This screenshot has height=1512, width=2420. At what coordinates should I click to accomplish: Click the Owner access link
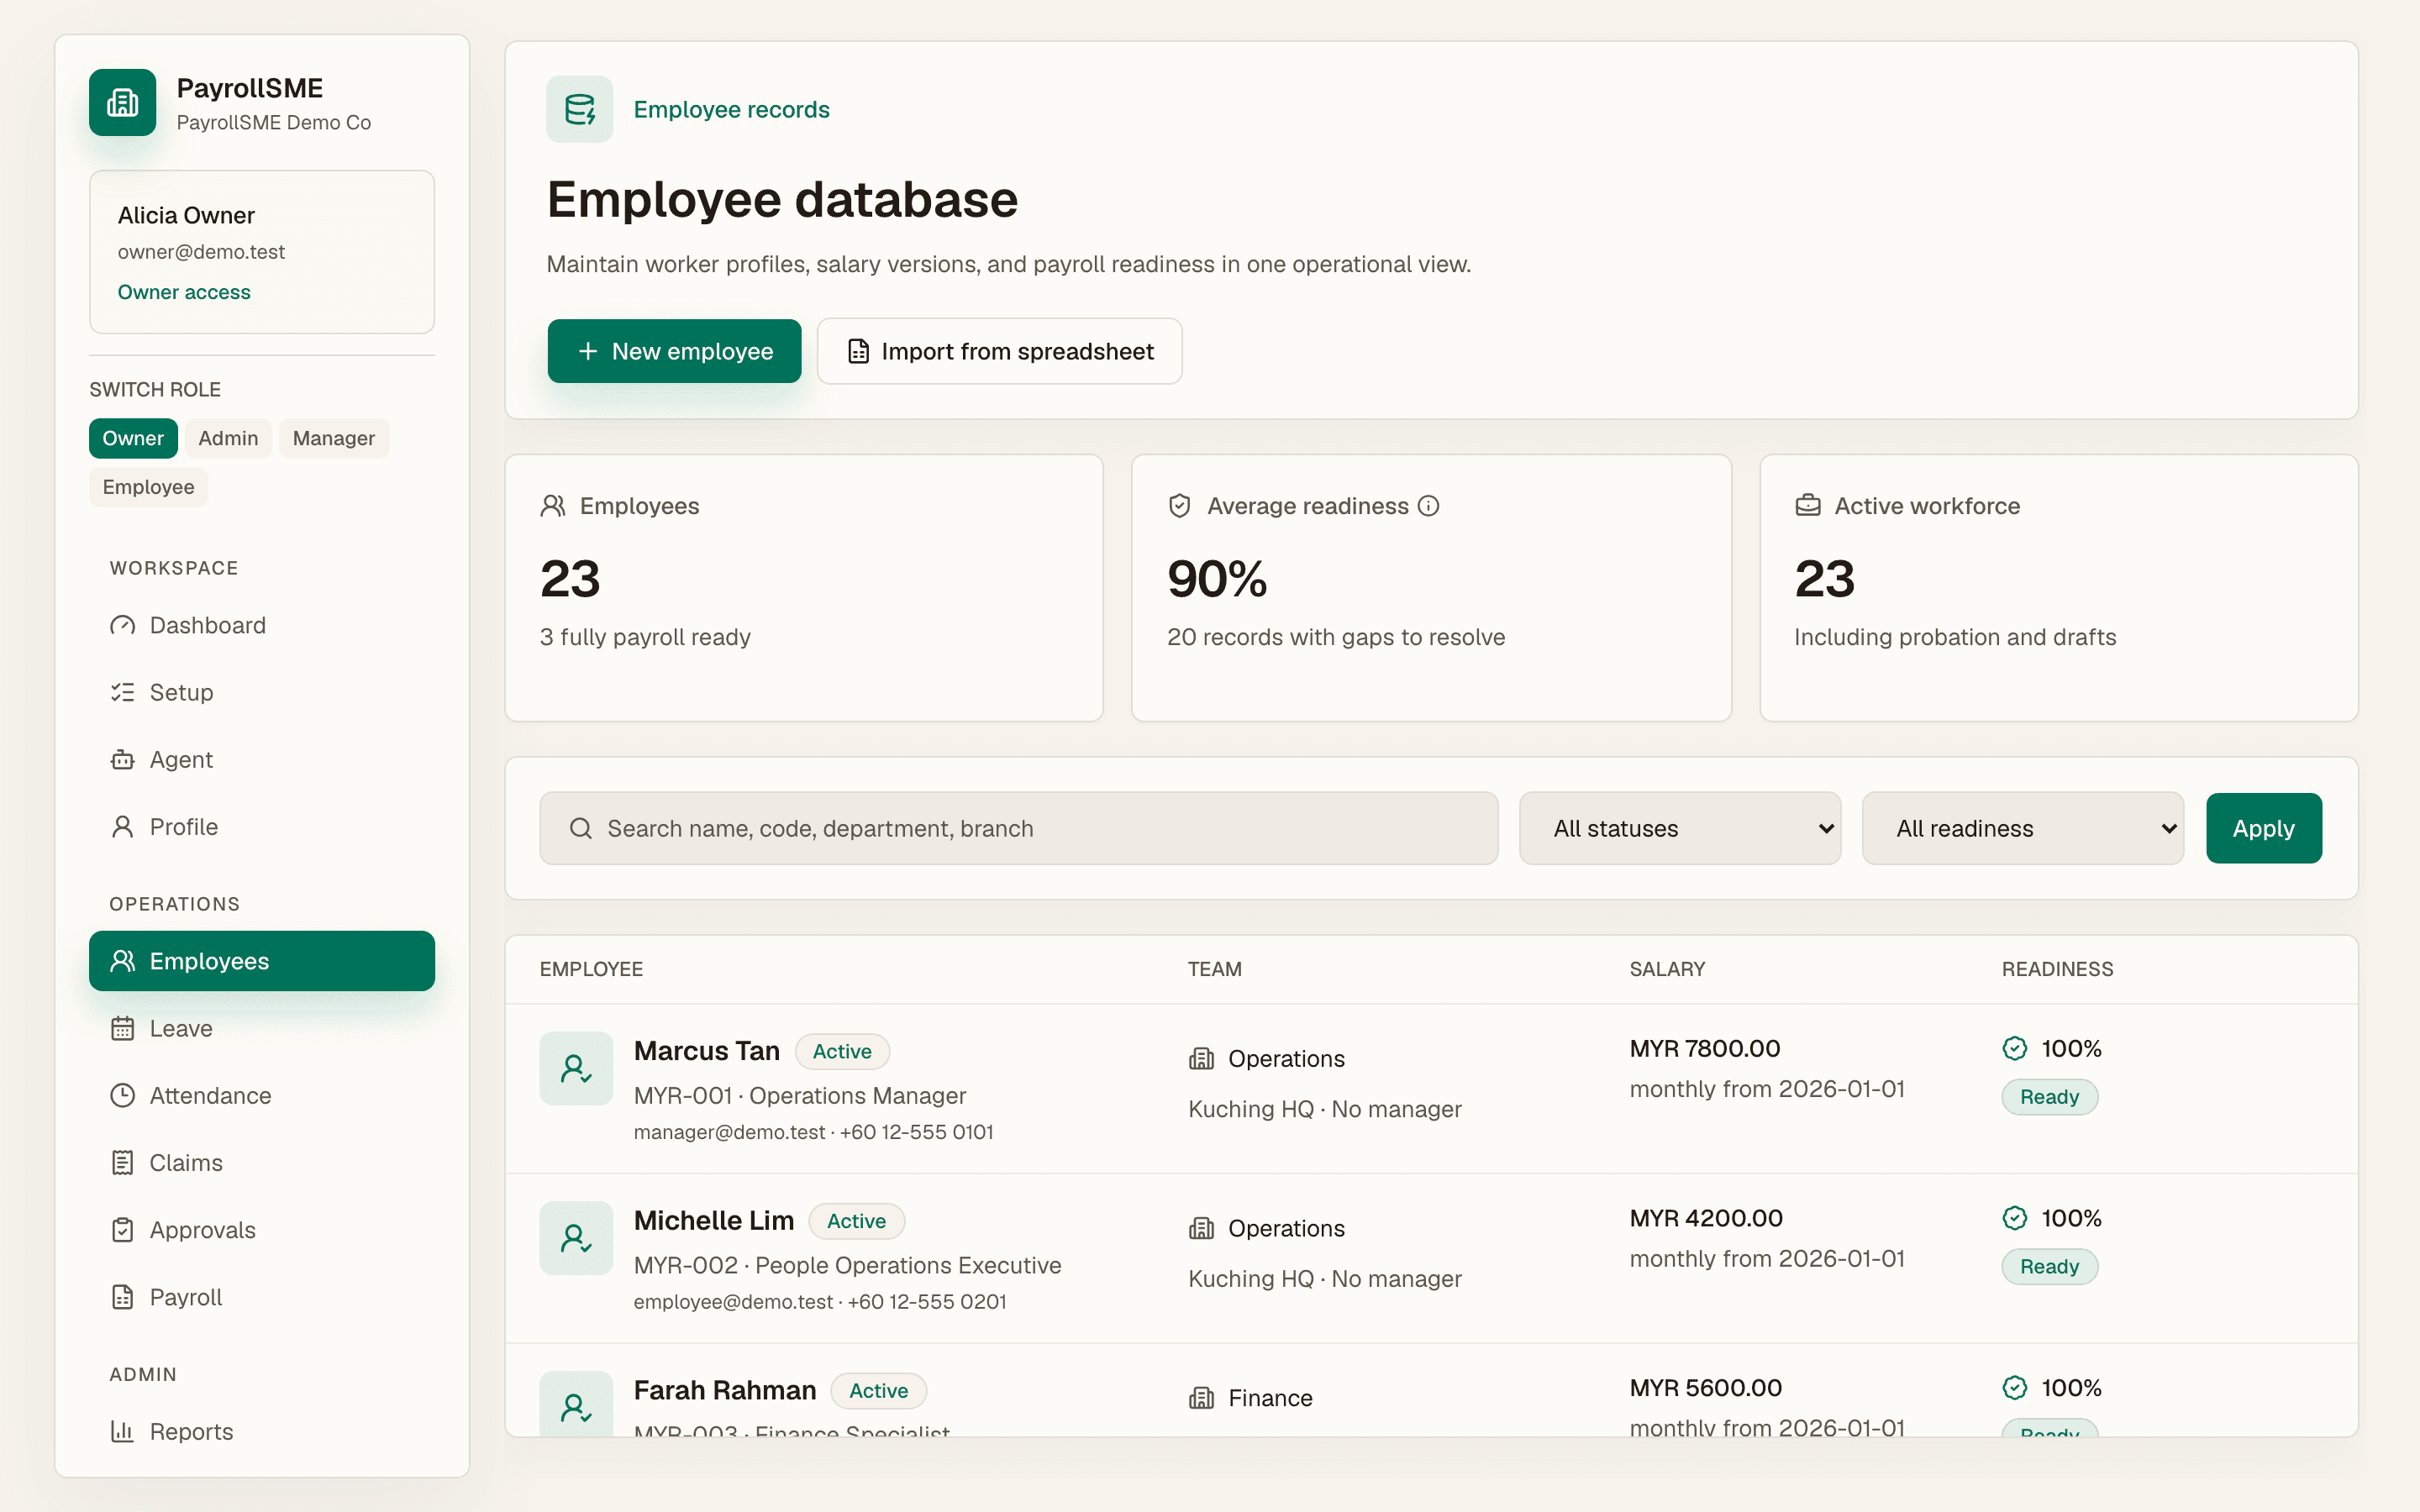(184, 292)
